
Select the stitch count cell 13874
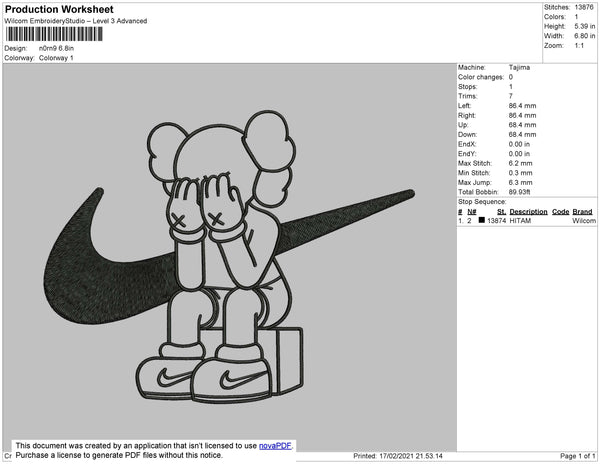497,221
